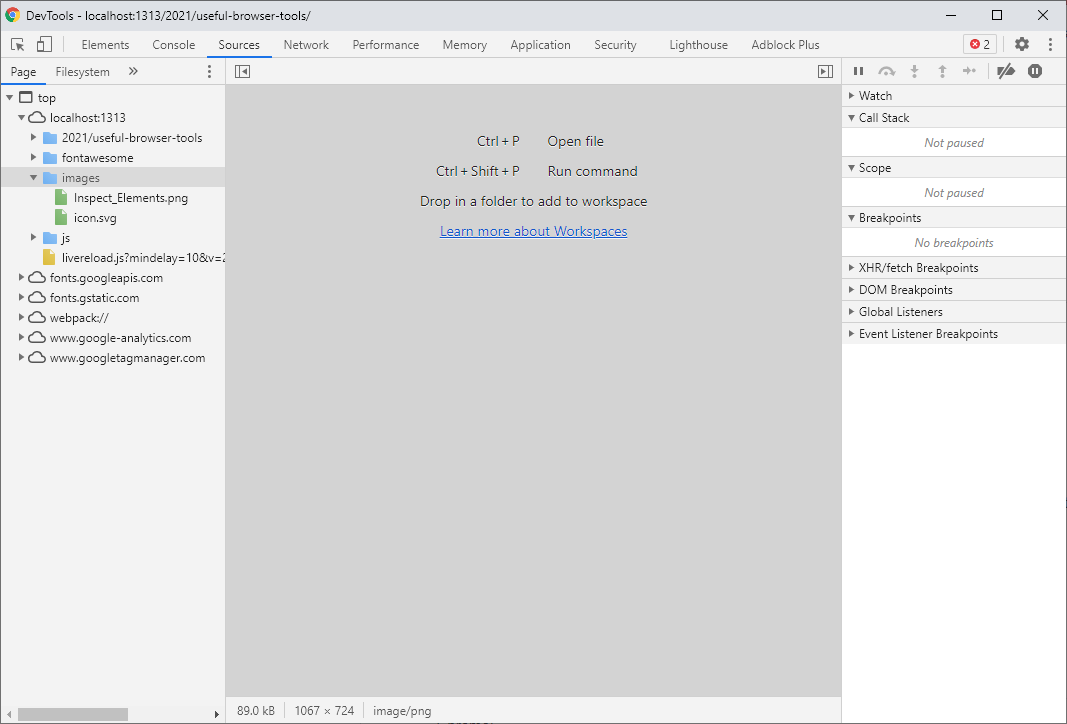
Task: Select Inspect_Elements.png in file tree
Action: [x=131, y=198]
